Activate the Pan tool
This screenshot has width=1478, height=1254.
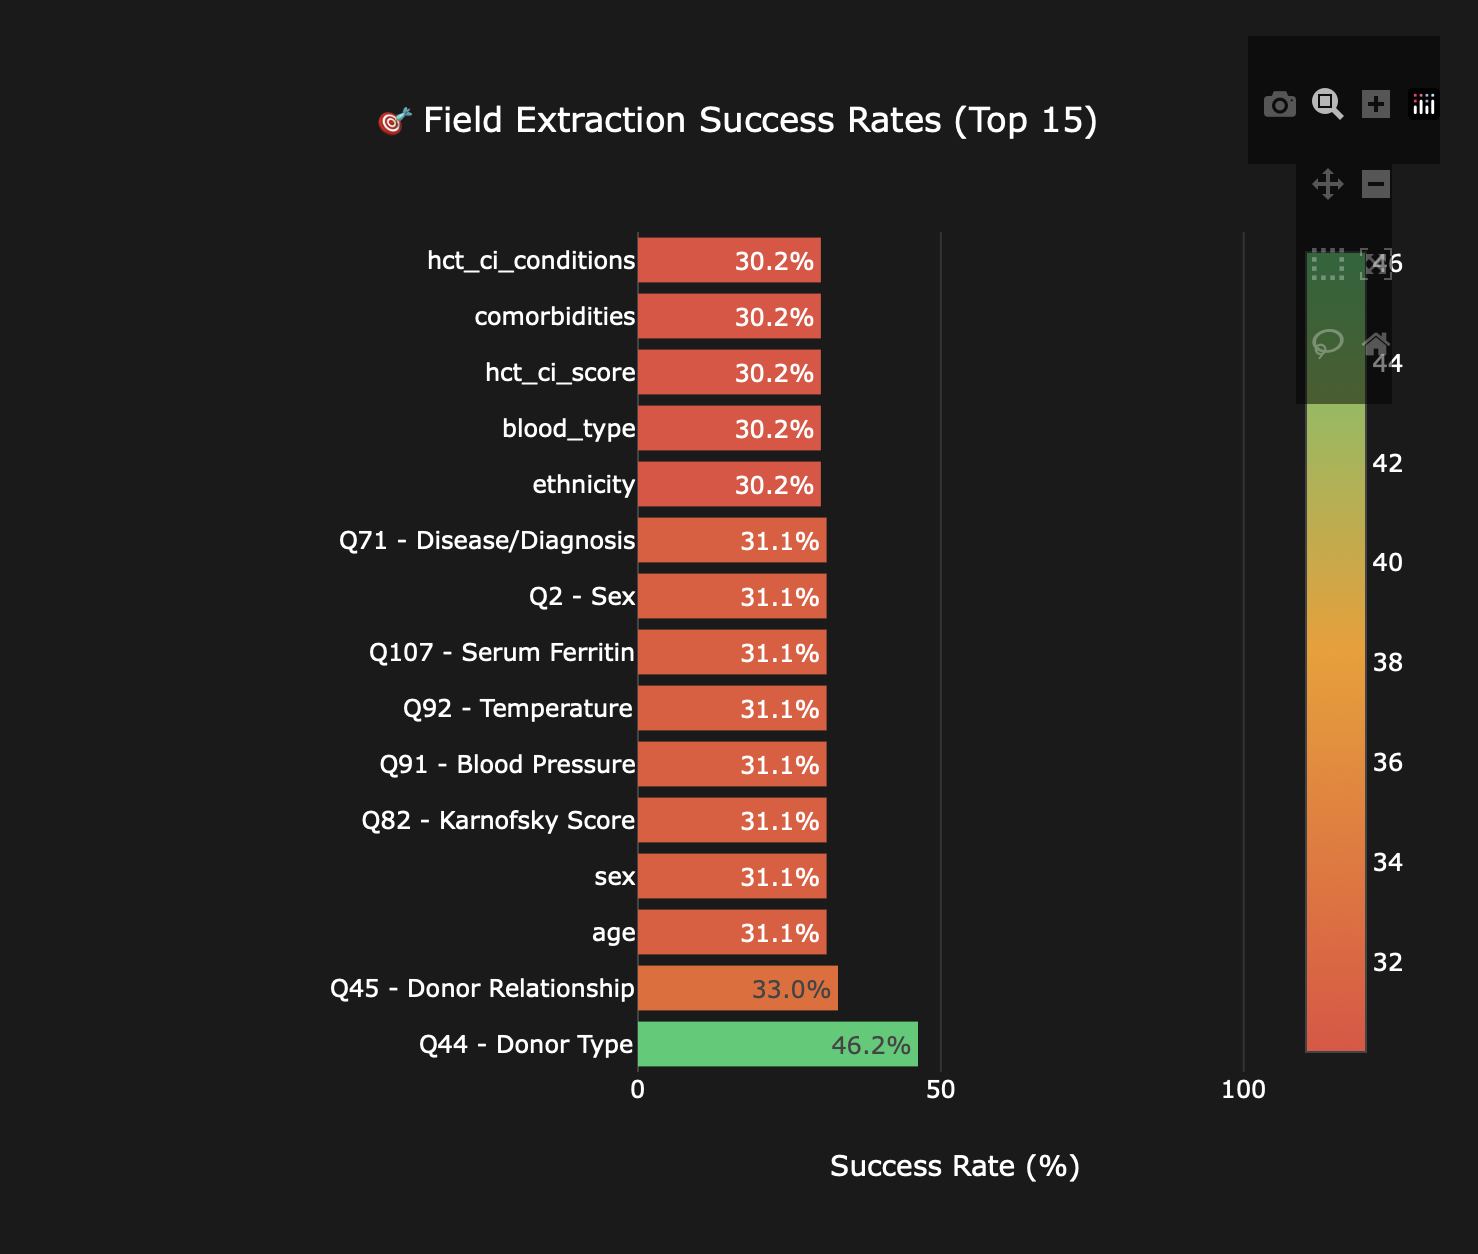[1327, 185]
